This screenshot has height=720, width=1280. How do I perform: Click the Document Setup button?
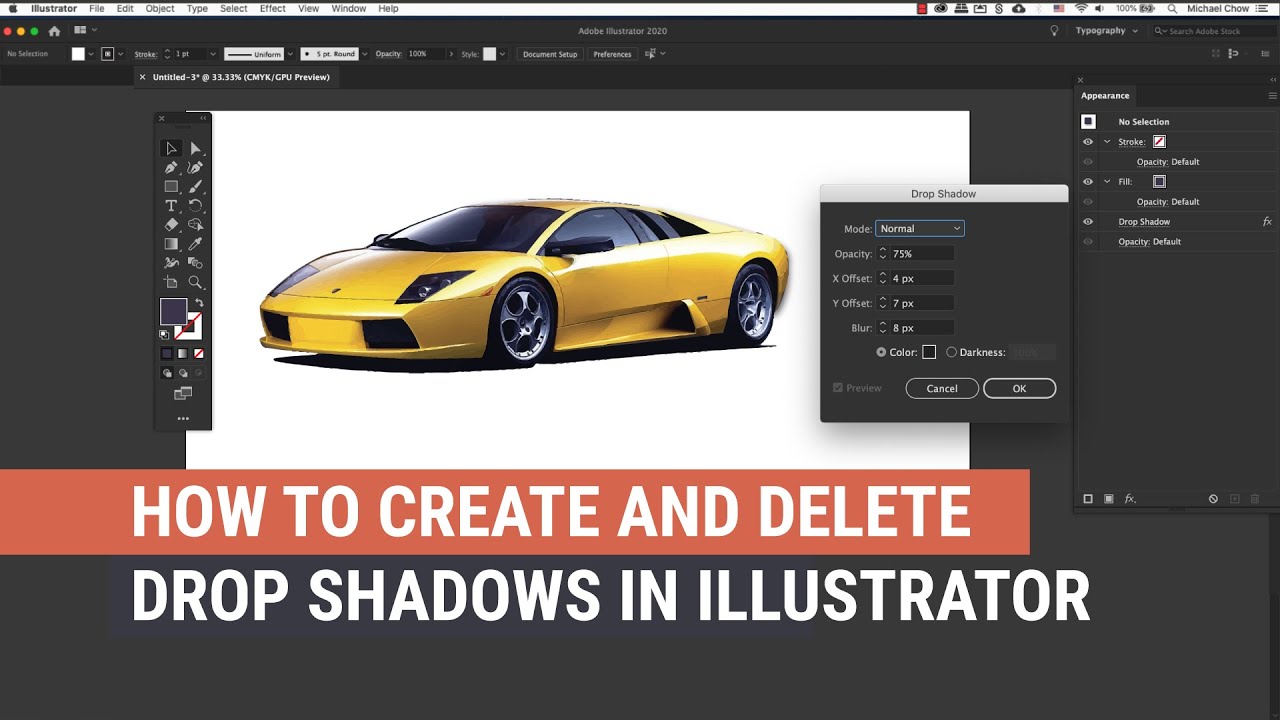[550, 54]
